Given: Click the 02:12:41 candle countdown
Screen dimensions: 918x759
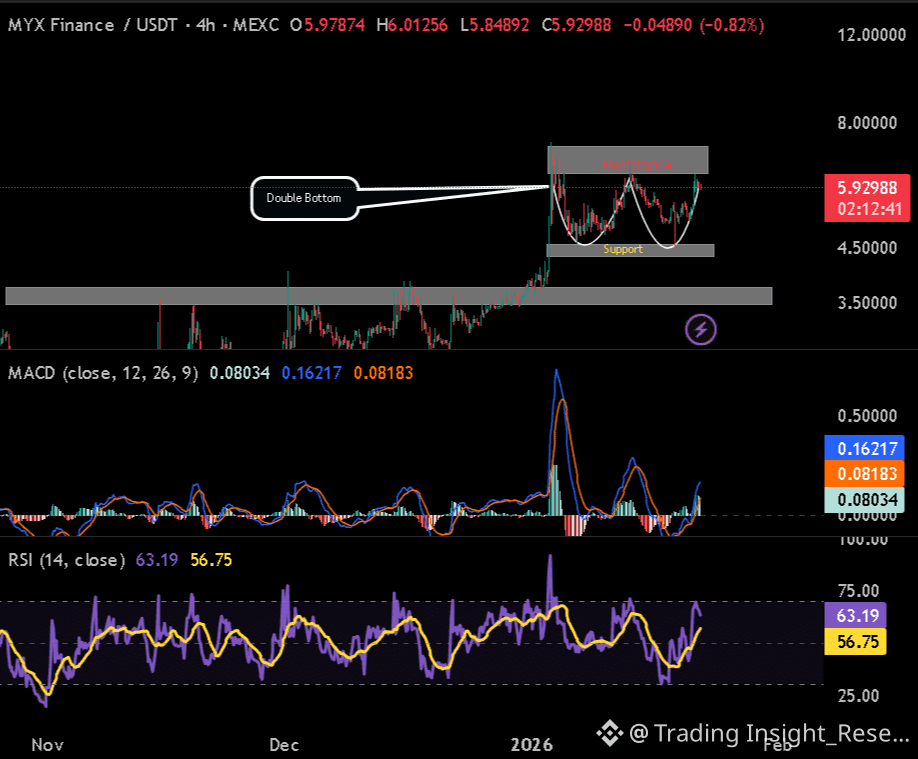Looking at the screenshot, I should click(x=869, y=210).
